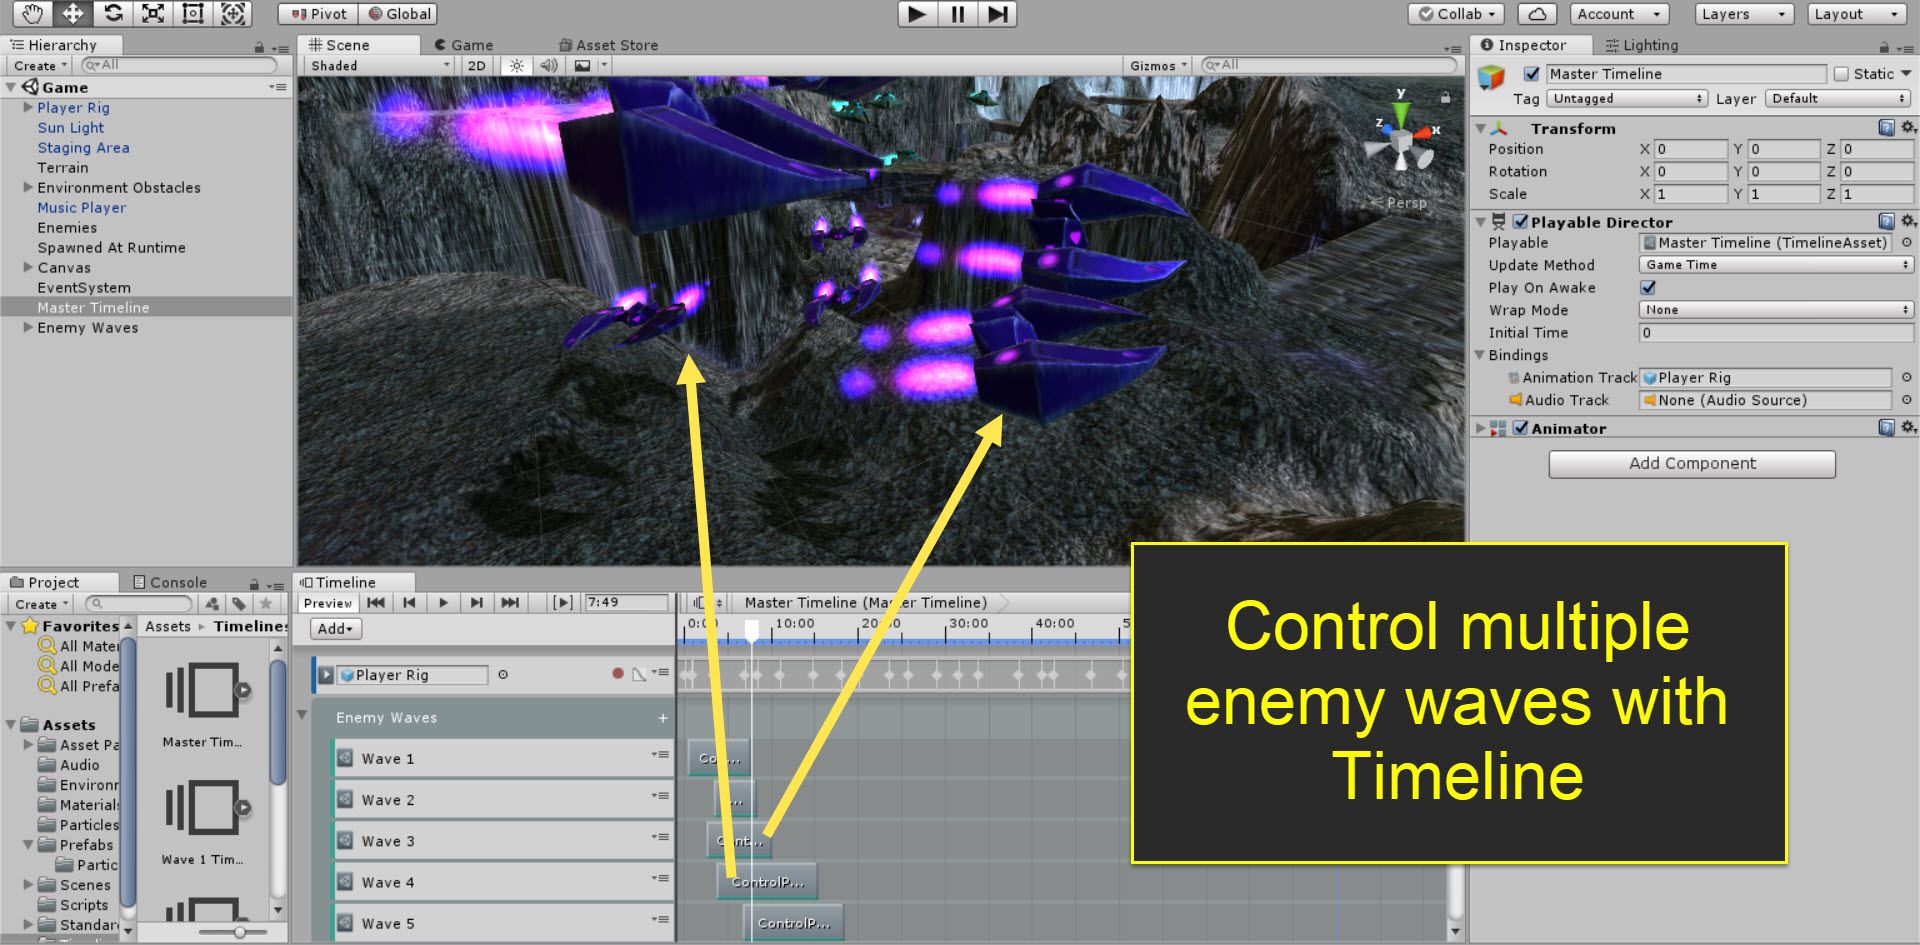This screenshot has height=945, width=1920.
Task: Enable Preview mode in the Timeline panel
Action: point(327,602)
